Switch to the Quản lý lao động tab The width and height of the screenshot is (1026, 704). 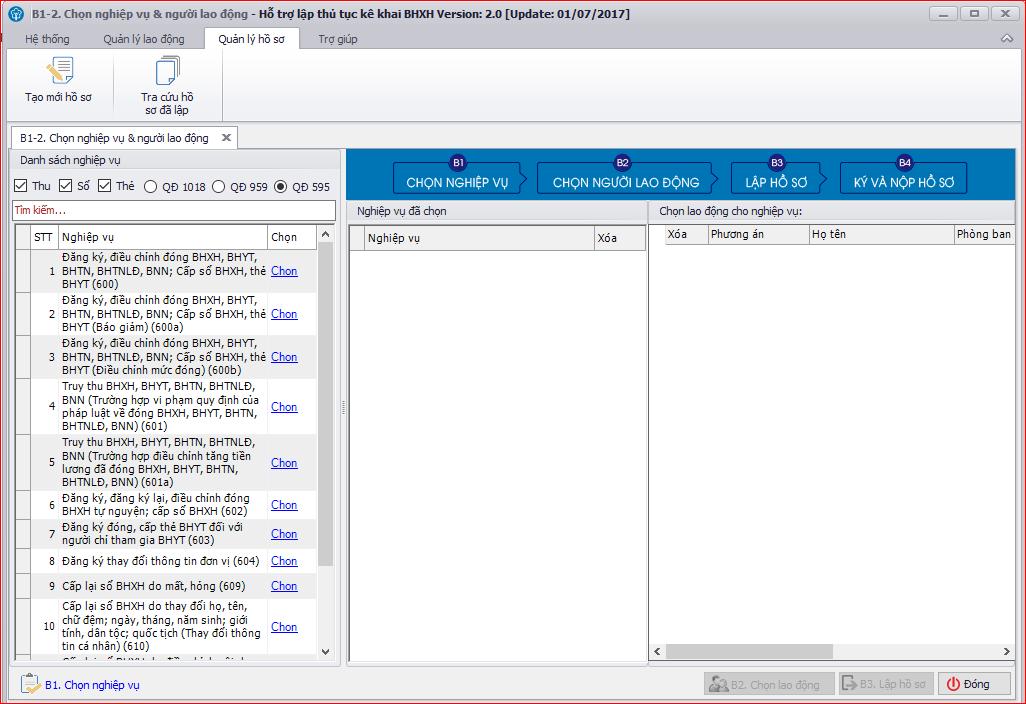click(x=144, y=39)
